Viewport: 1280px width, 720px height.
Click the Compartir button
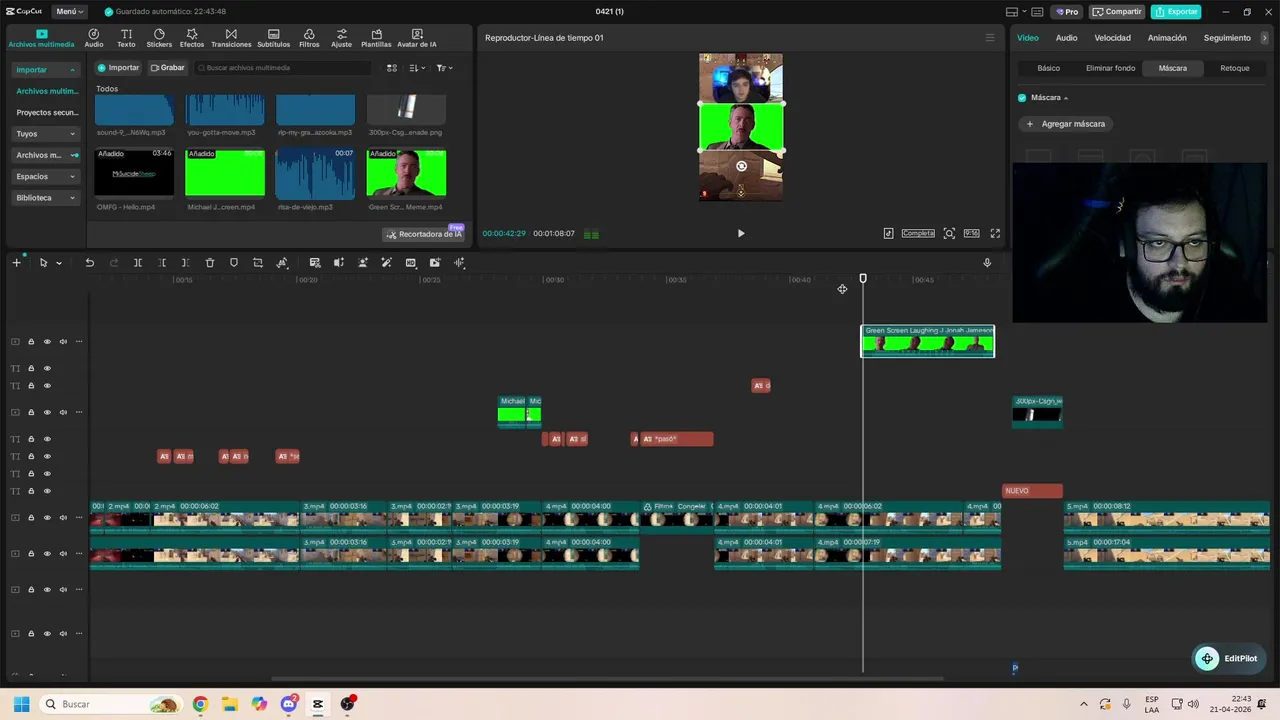[x=1117, y=12]
